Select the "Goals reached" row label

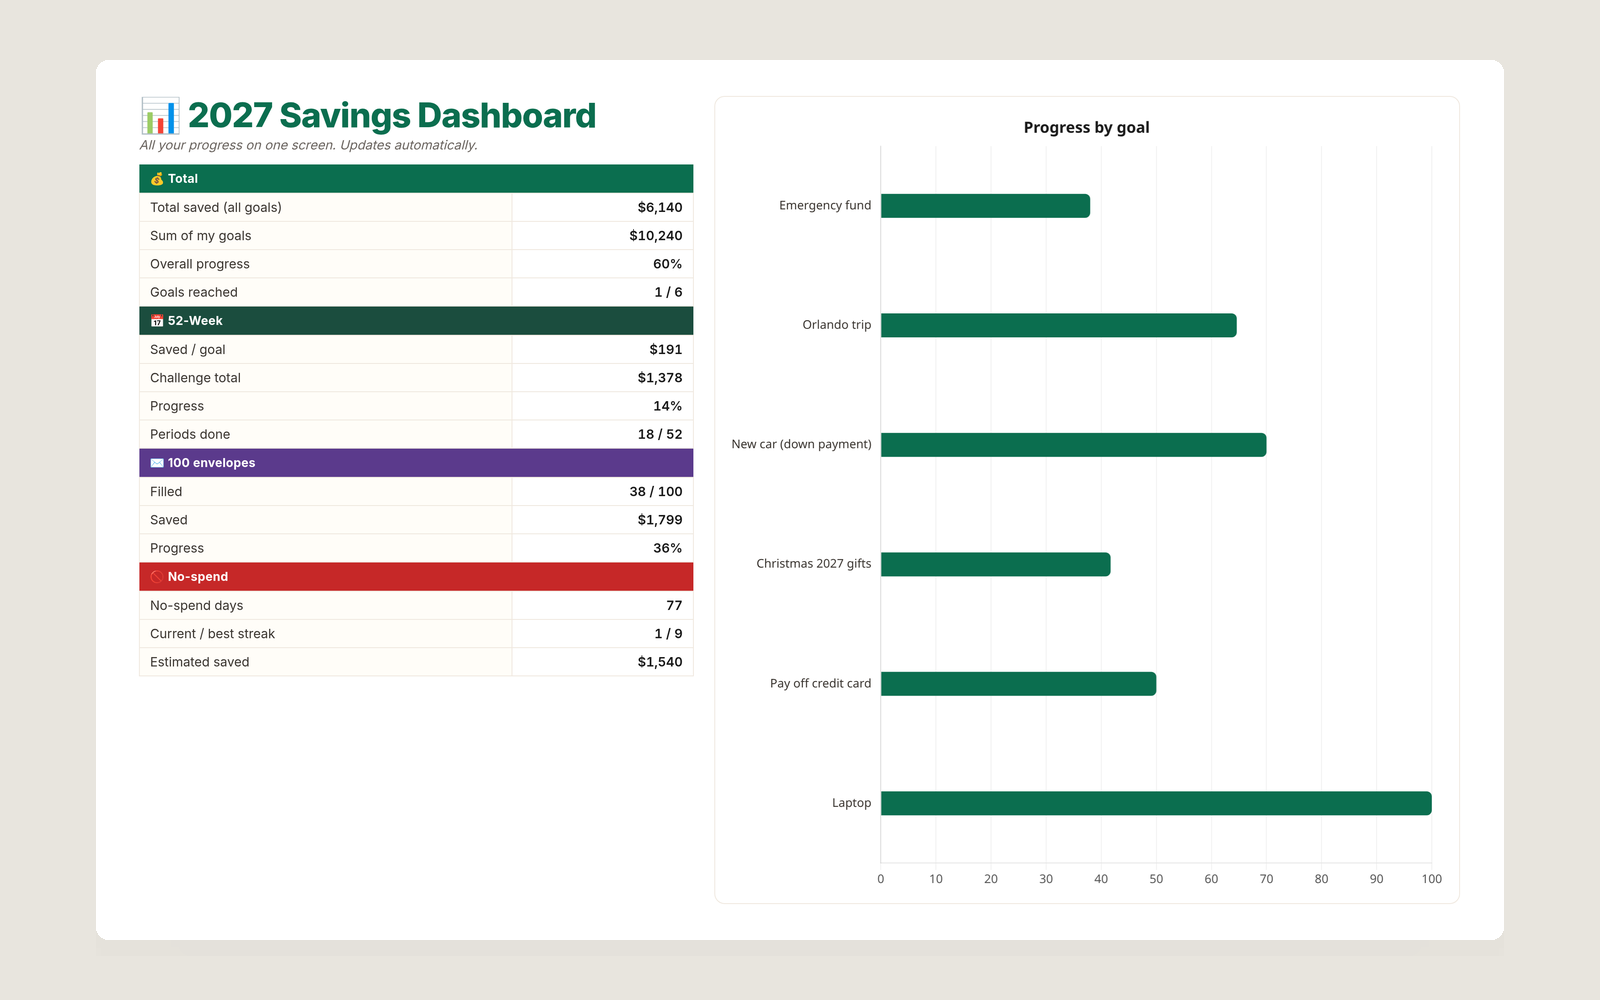194,292
